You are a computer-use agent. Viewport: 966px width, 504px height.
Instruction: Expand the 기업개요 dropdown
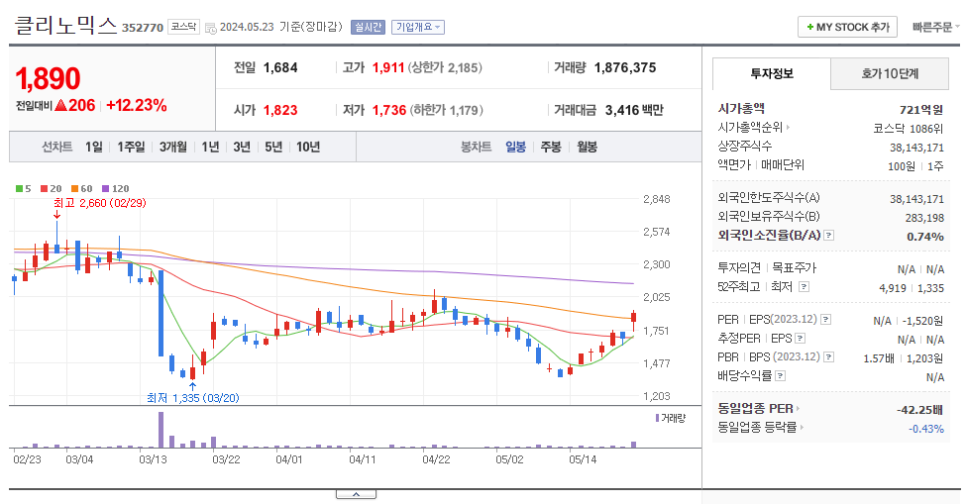pyautogui.click(x=418, y=27)
